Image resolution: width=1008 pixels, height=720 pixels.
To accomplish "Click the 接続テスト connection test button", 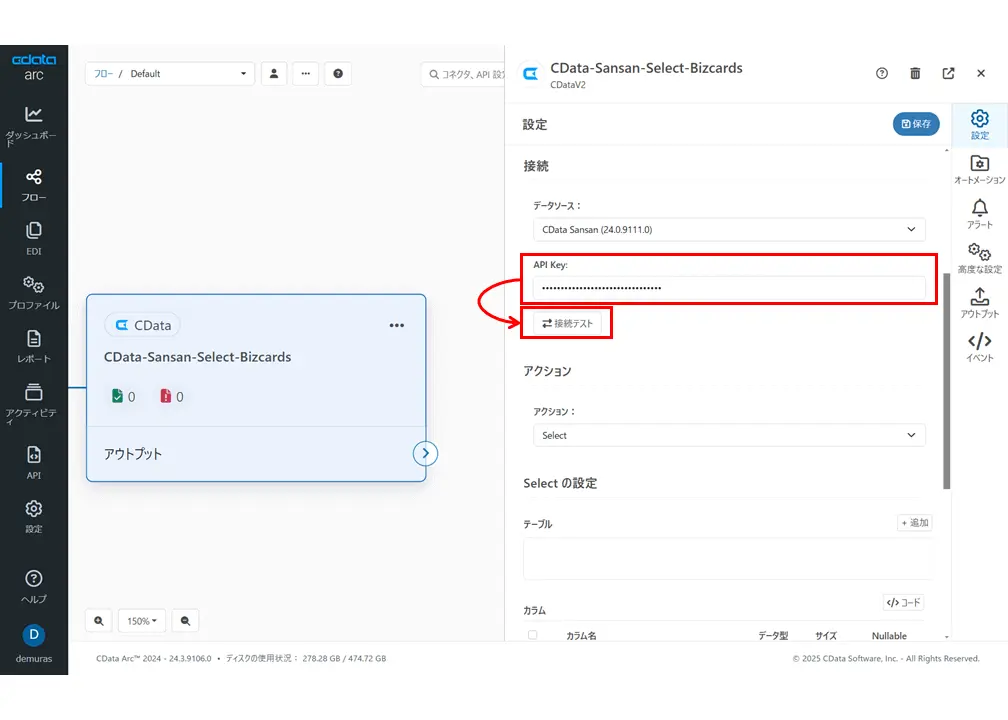I will click(x=567, y=323).
